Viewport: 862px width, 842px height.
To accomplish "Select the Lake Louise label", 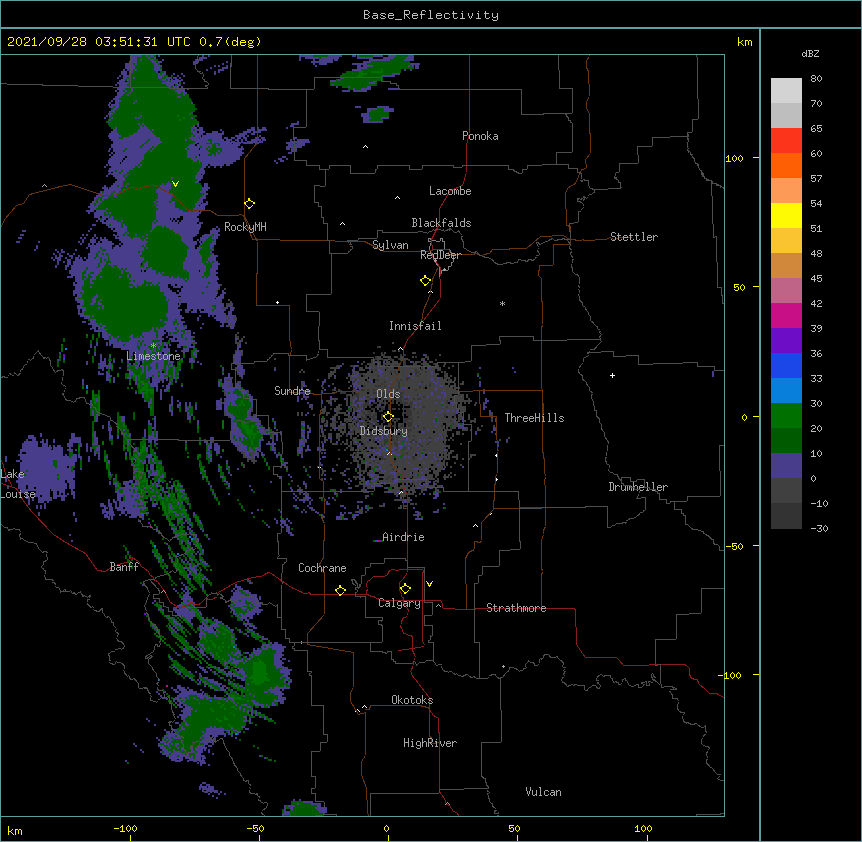I will [x=17, y=484].
